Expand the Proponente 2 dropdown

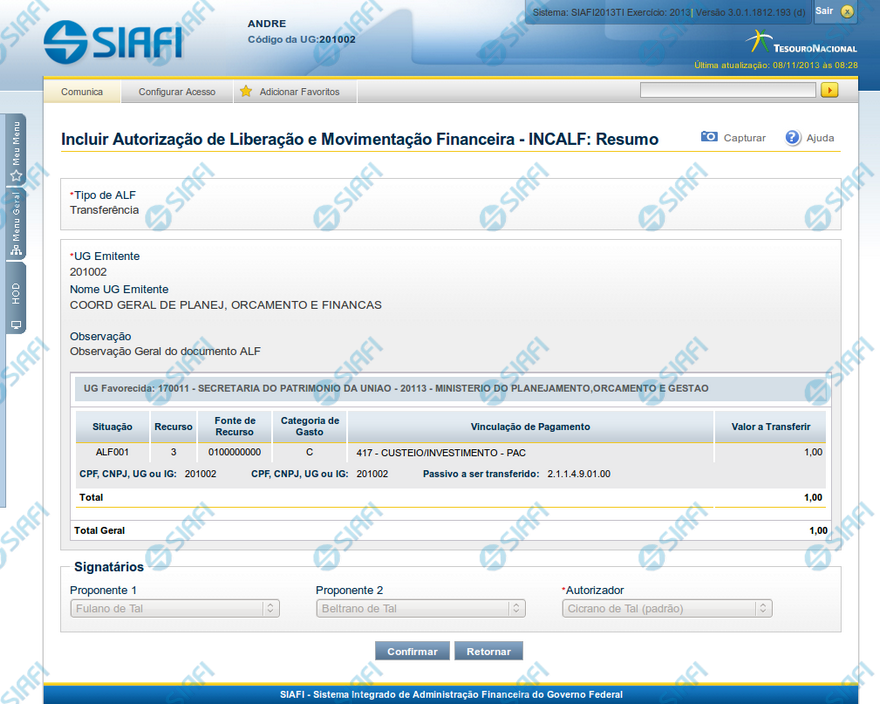(420, 608)
